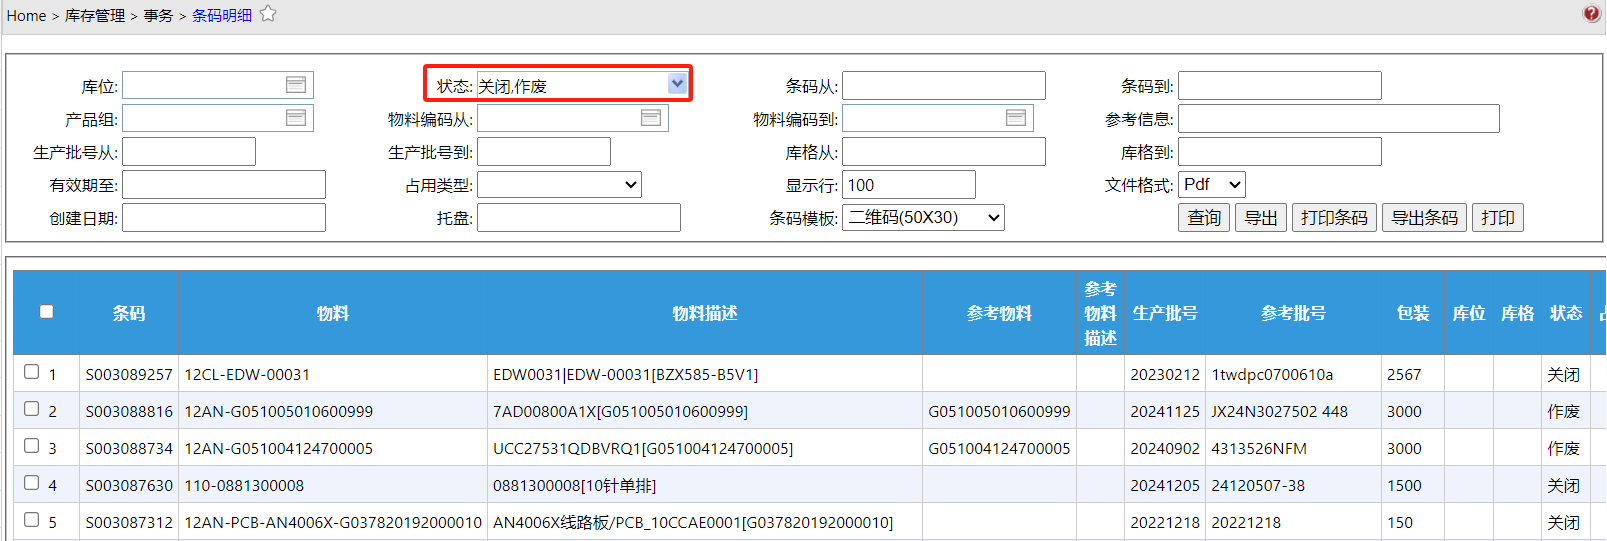Click into the 显示行 field
Screen dimensions: 1607x541
(x=909, y=185)
